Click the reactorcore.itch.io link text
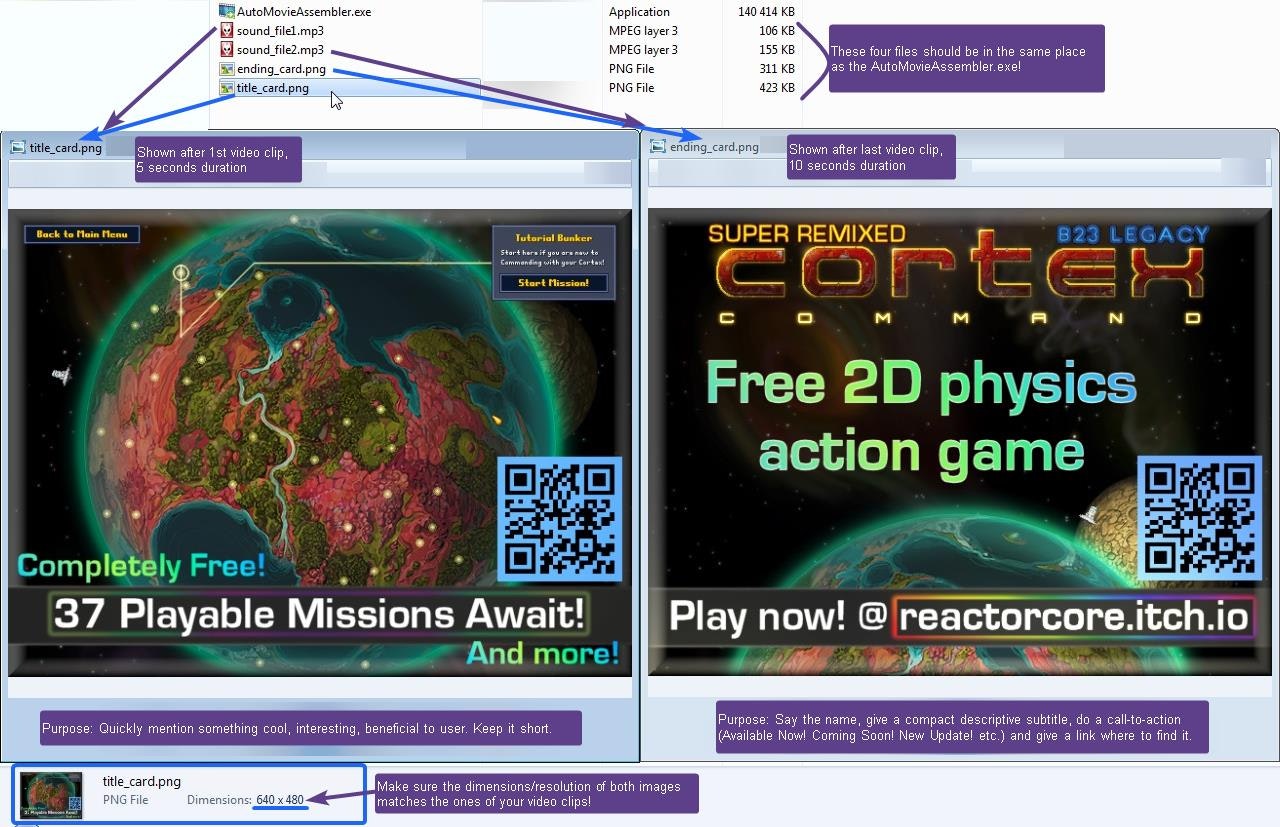This screenshot has width=1280, height=827. click(x=1074, y=616)
